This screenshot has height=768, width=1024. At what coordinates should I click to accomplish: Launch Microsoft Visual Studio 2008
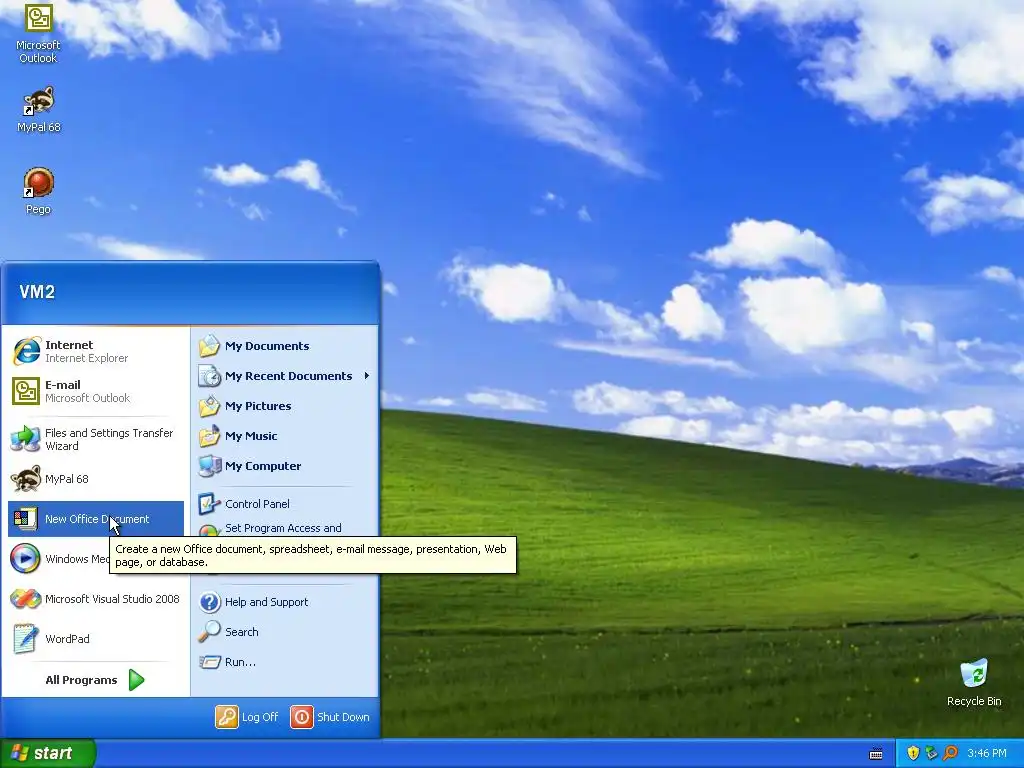96,599
